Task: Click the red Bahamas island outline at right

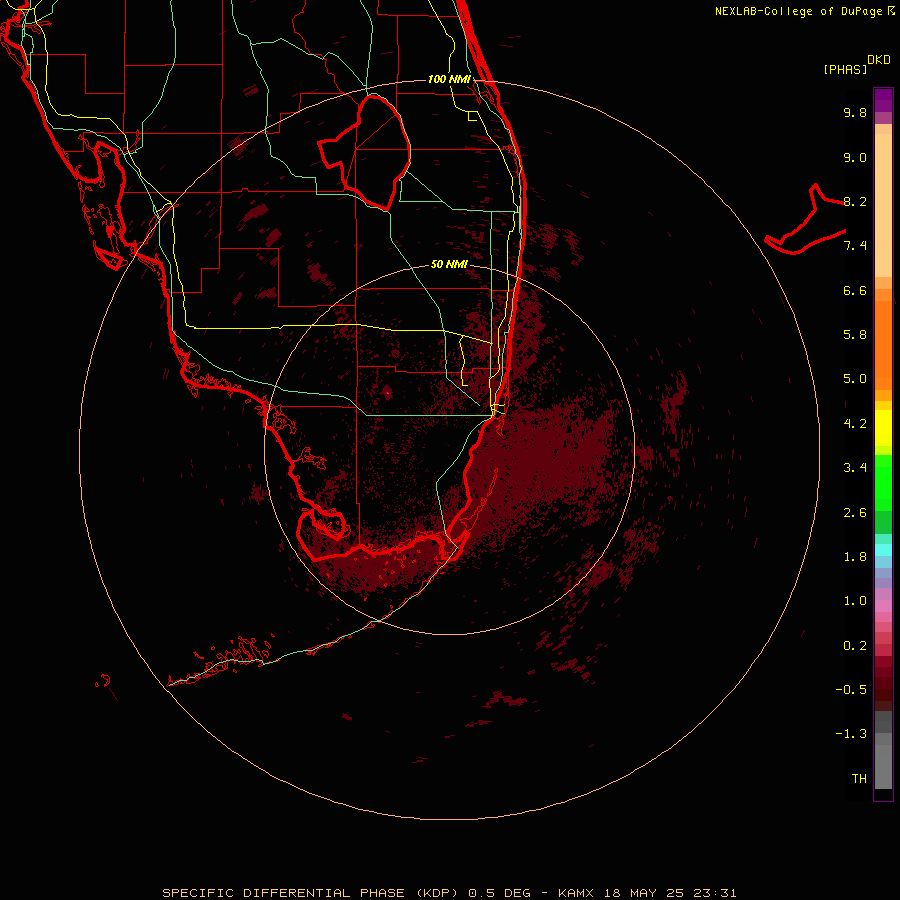Action: pyautogui.click(x=805, y=219)
